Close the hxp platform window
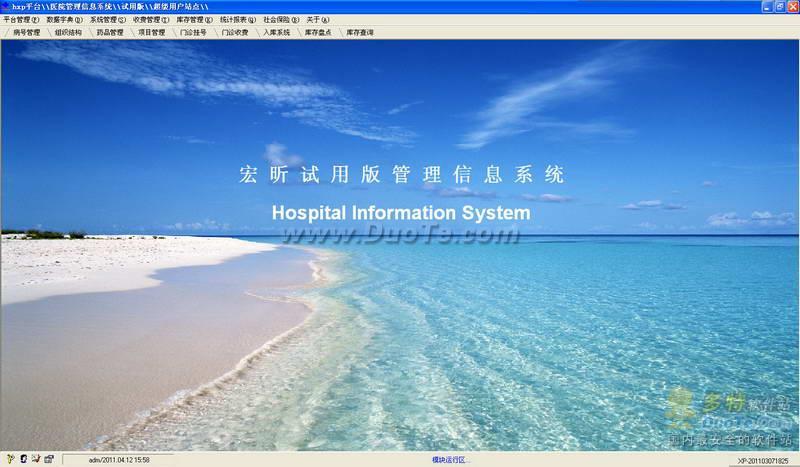800x467 pixels. tap(793, 7)
